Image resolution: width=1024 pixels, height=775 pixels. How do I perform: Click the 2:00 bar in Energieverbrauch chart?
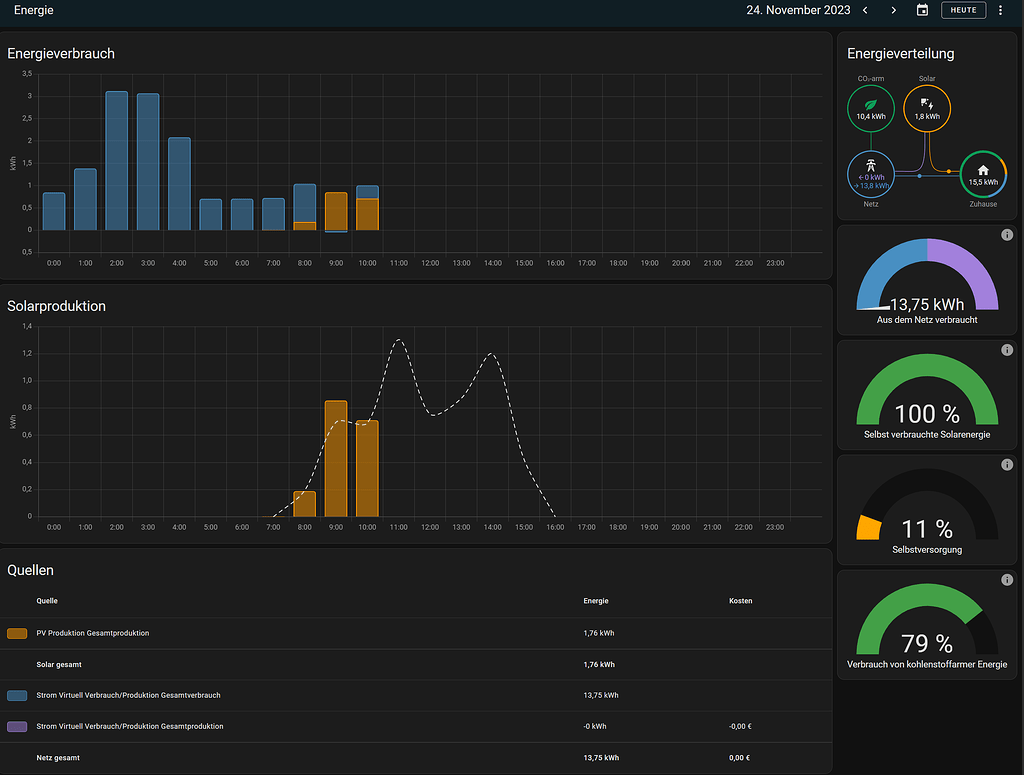tap(117, 160)
